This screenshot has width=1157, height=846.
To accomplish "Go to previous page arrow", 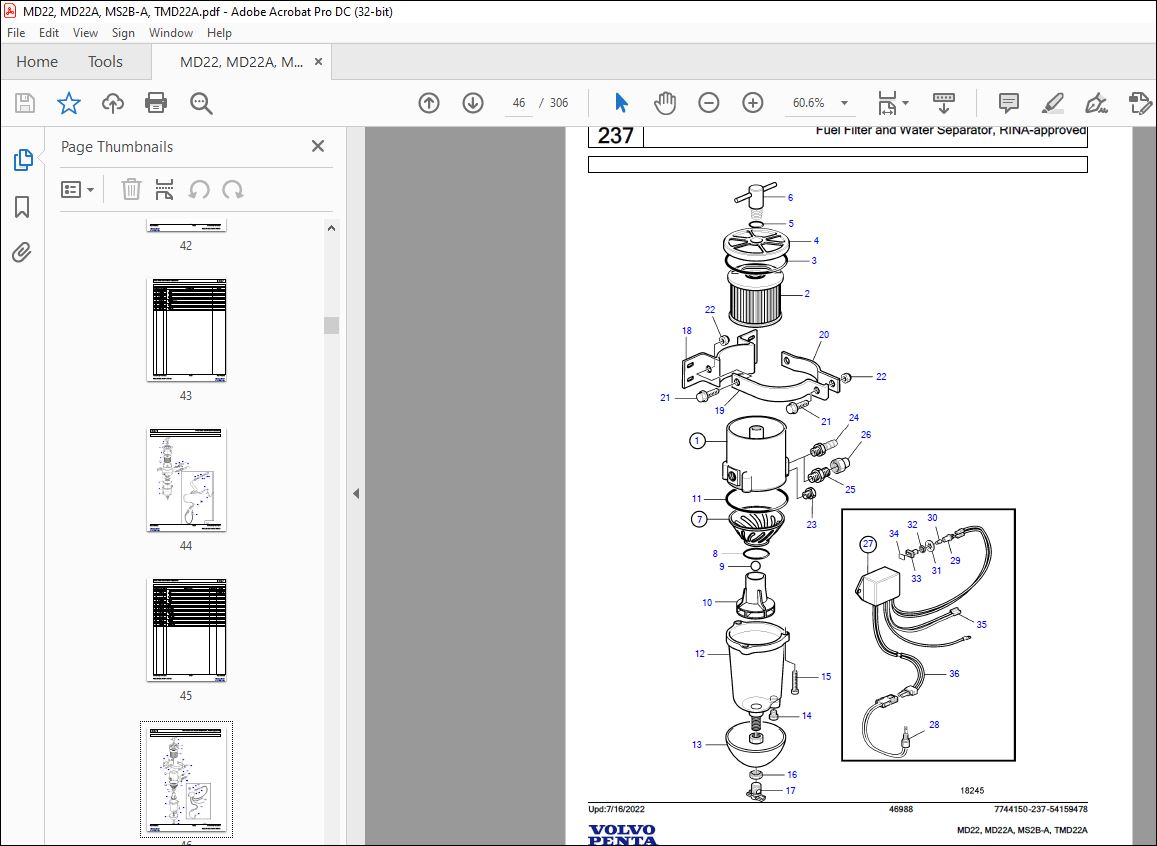I will pyautogui.click(x=429, y=103).
